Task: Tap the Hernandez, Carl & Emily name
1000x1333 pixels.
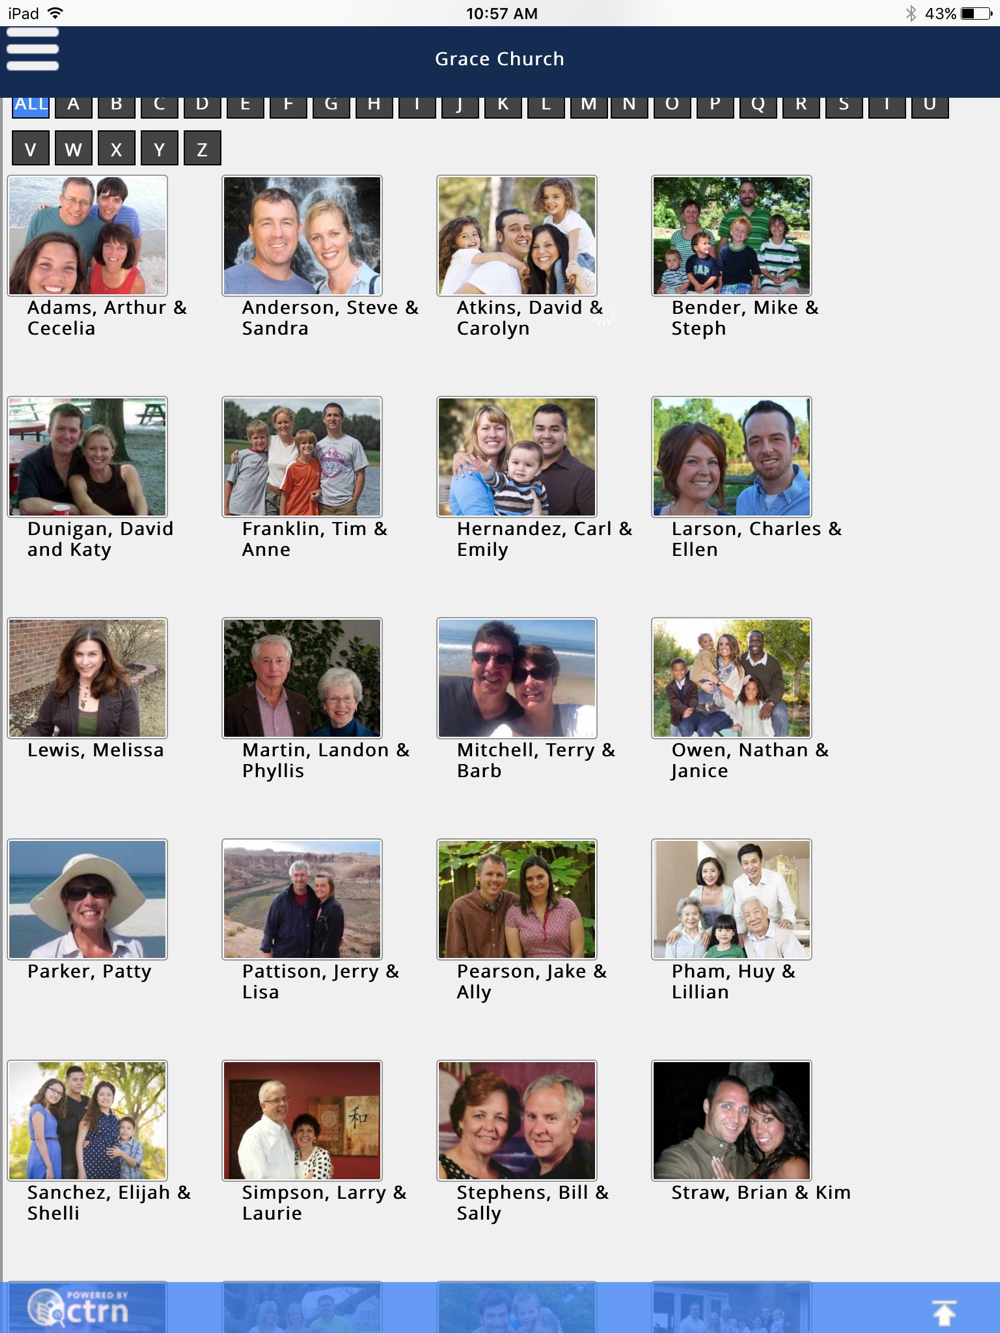Action: (544, 539)
